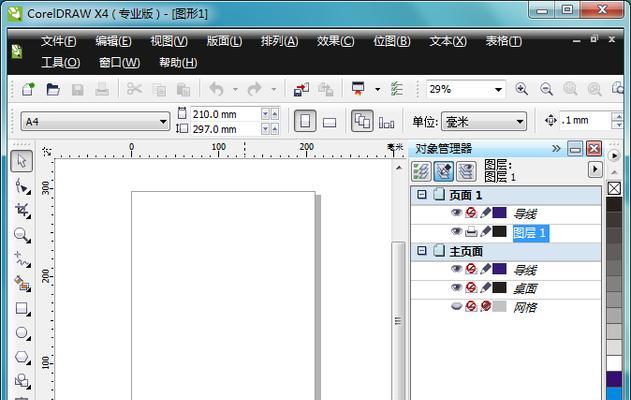
Task: Click the Zoom in magnifier
Action: pyautogui.click(x=522, y=89)
